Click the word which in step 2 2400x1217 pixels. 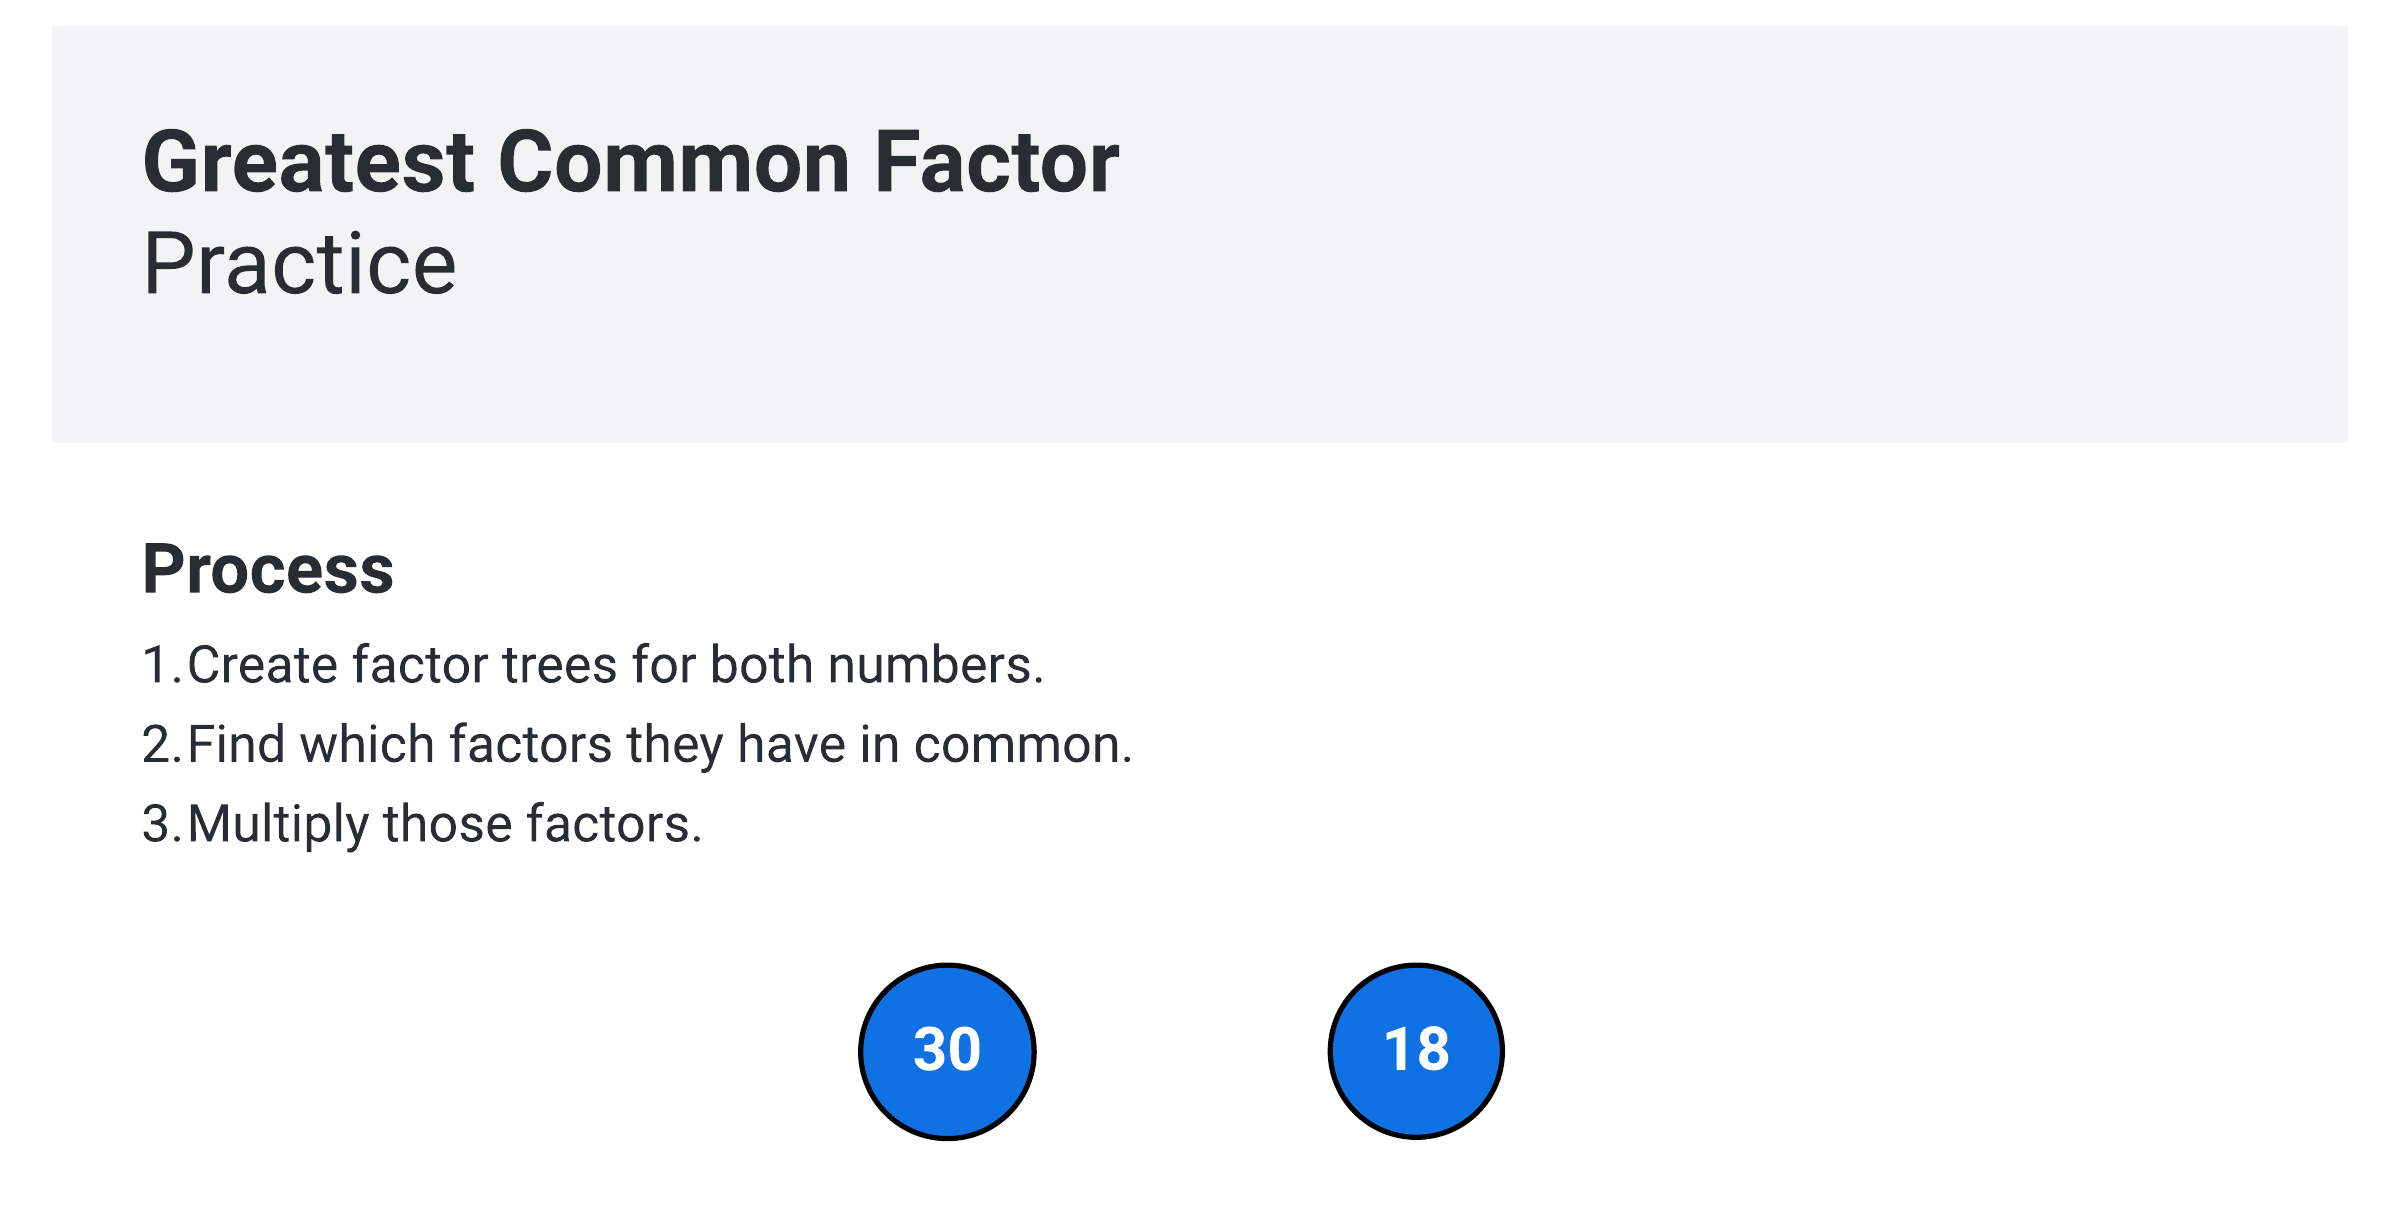[x=367, y=745]
